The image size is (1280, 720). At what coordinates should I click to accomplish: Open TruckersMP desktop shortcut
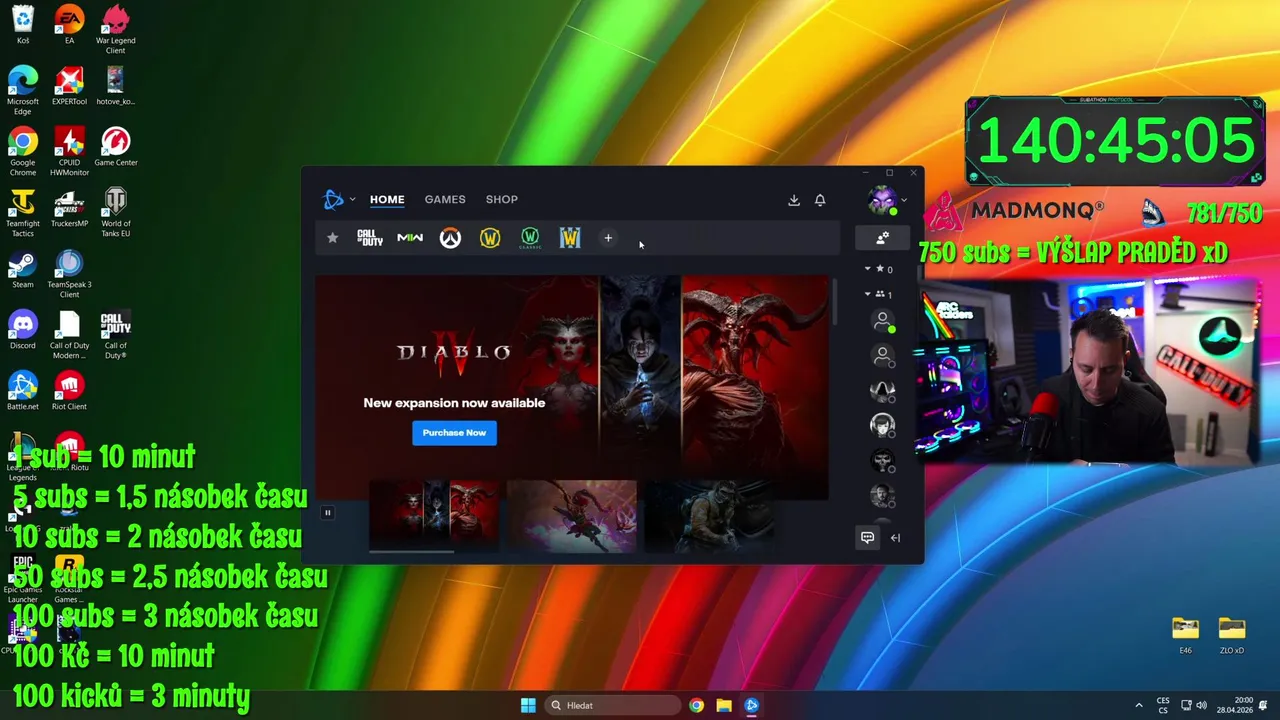(69, 208)
